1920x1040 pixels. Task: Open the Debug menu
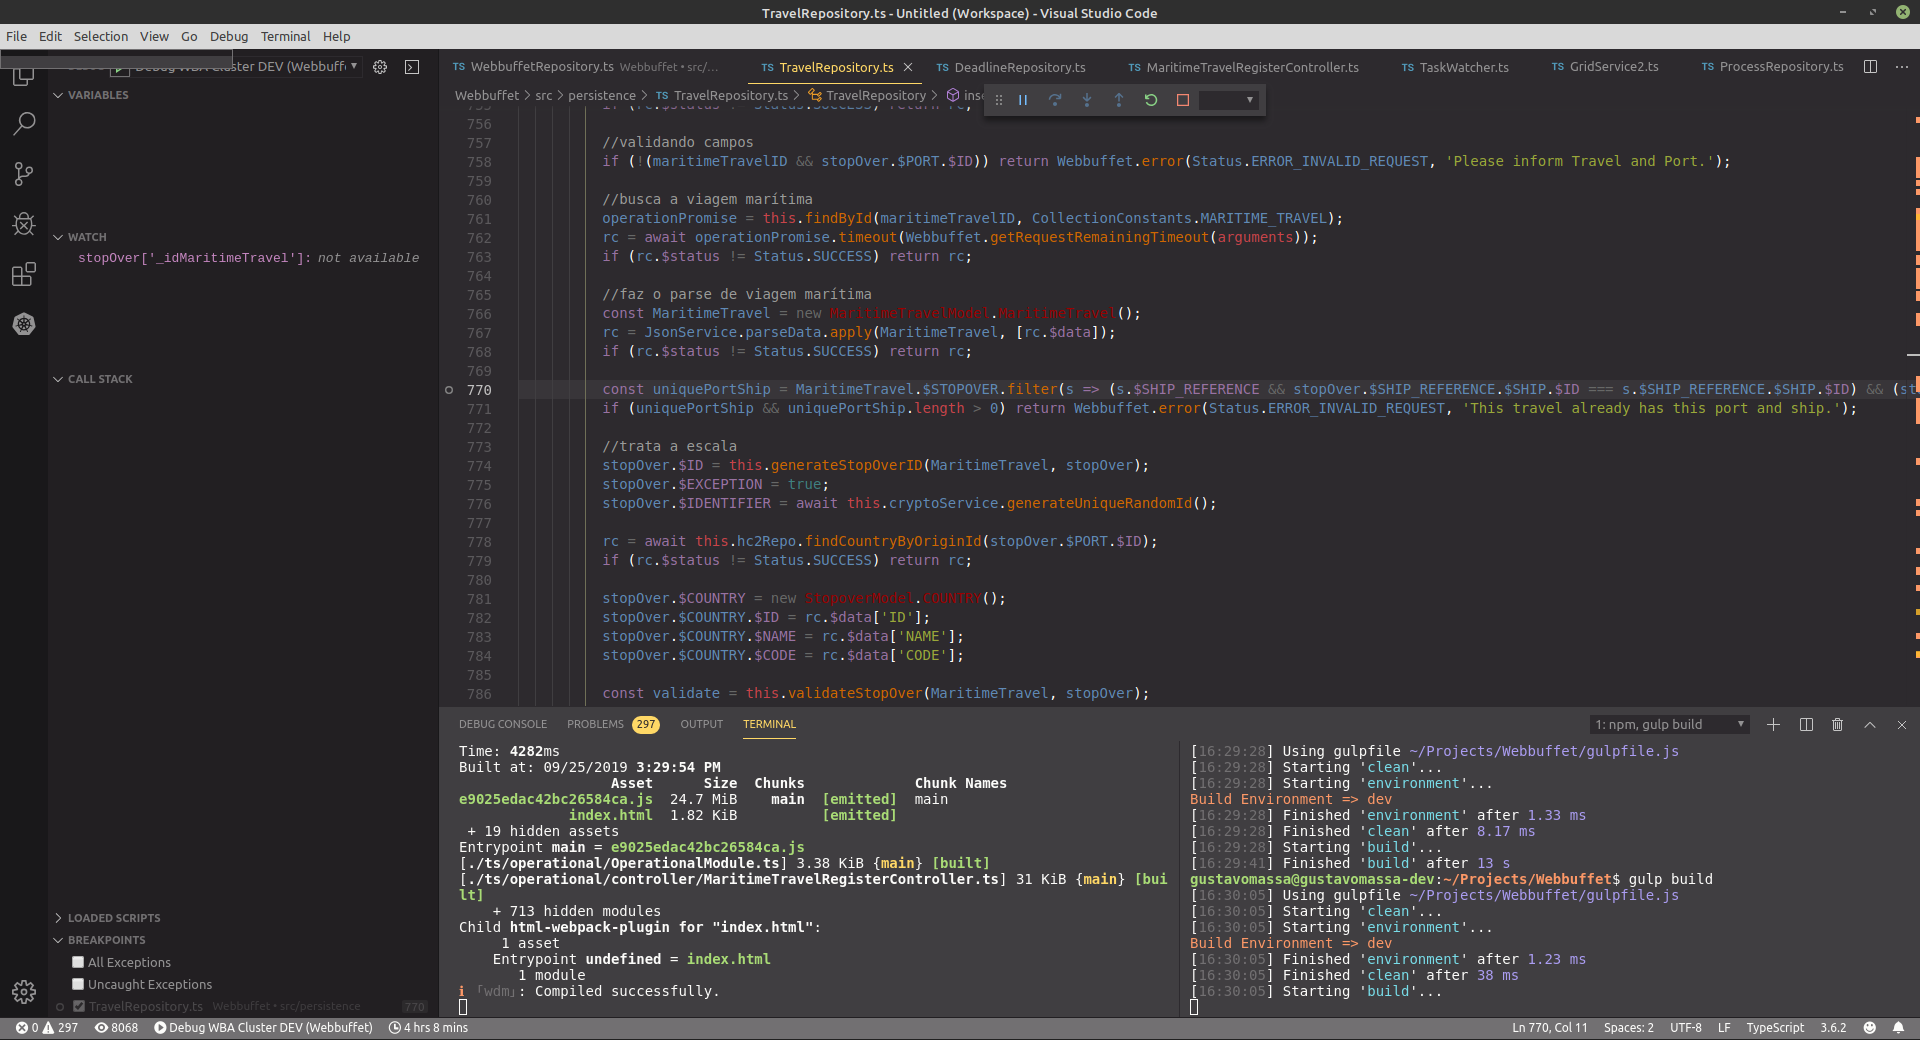[228, 36]
